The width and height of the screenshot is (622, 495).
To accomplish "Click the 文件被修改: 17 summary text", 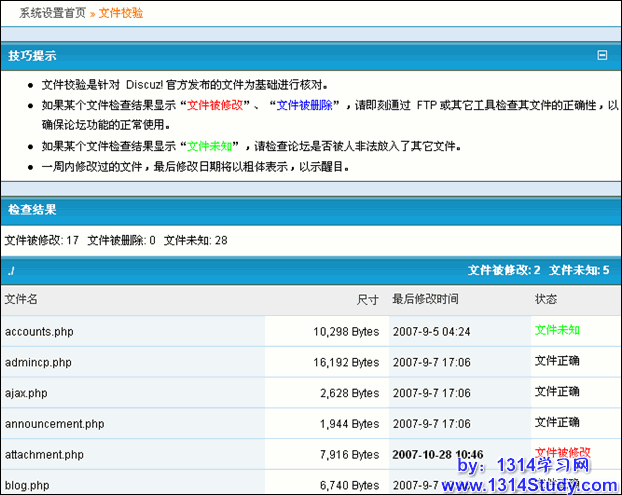I will pyautogui.click(x=42, y=240).
